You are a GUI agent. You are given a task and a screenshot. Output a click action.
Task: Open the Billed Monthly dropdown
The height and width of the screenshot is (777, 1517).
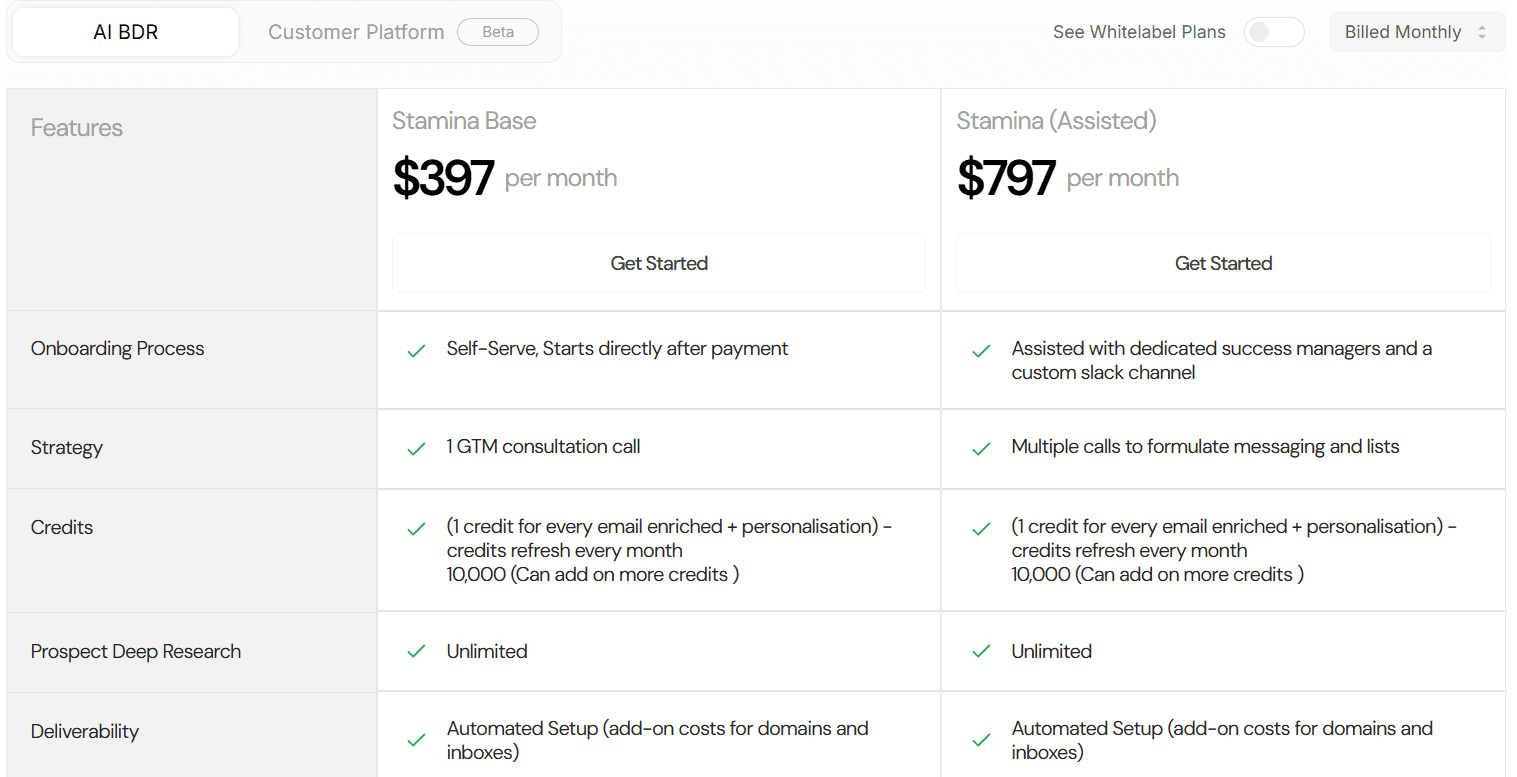(1417, 32)
